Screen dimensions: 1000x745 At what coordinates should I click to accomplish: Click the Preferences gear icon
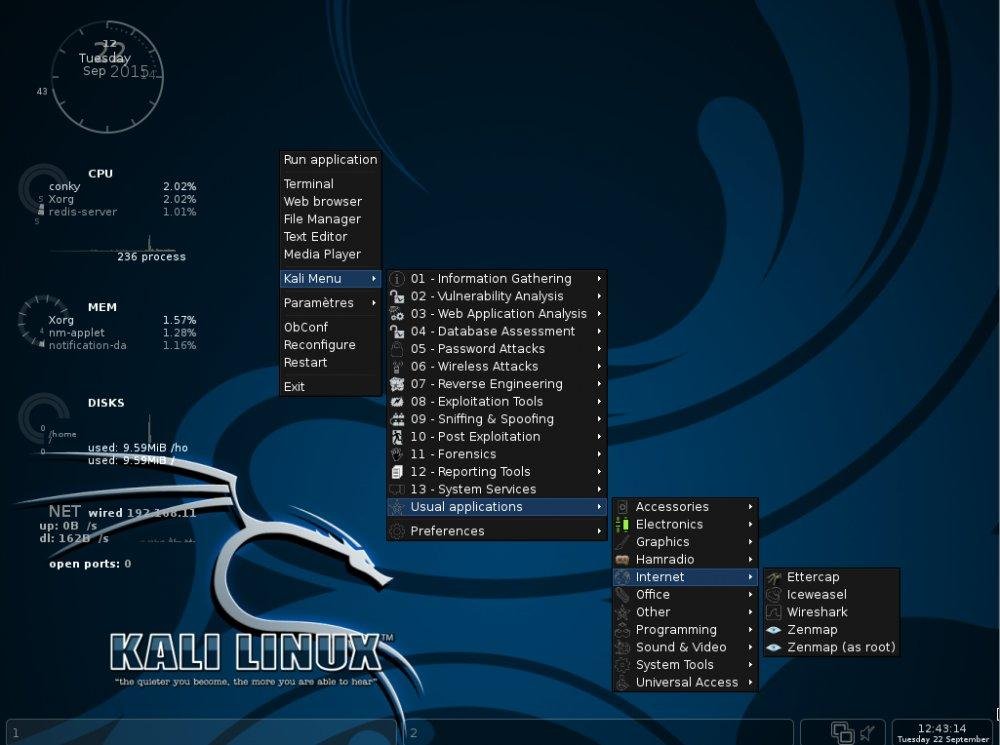(x=397, y=531)
